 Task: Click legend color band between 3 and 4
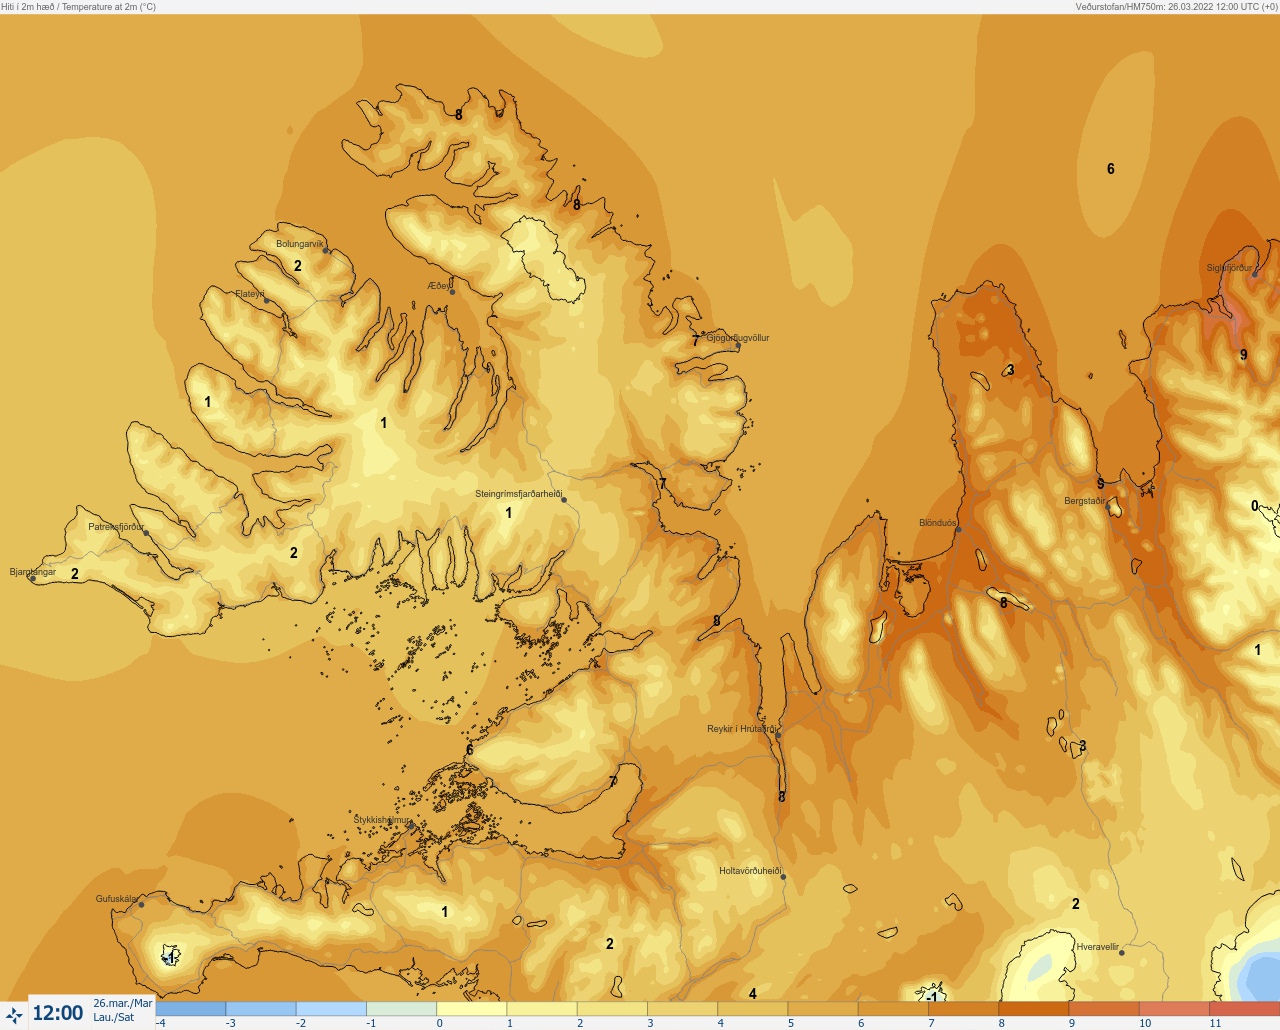(x=682, y=1009)
